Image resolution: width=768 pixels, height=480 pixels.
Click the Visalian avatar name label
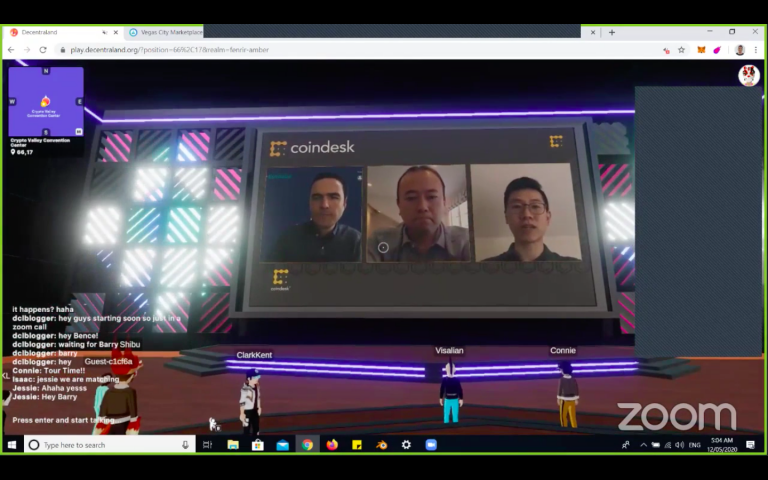point(449,350)
